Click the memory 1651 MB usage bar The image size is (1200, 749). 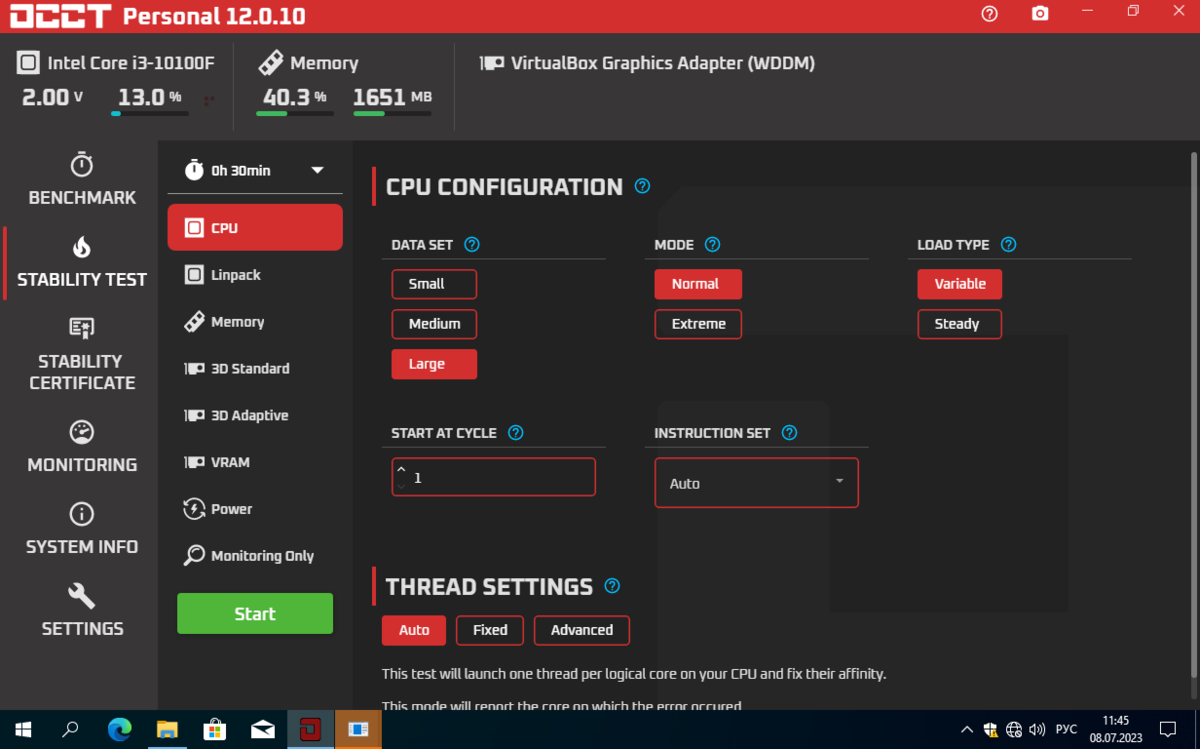point(392,114)
